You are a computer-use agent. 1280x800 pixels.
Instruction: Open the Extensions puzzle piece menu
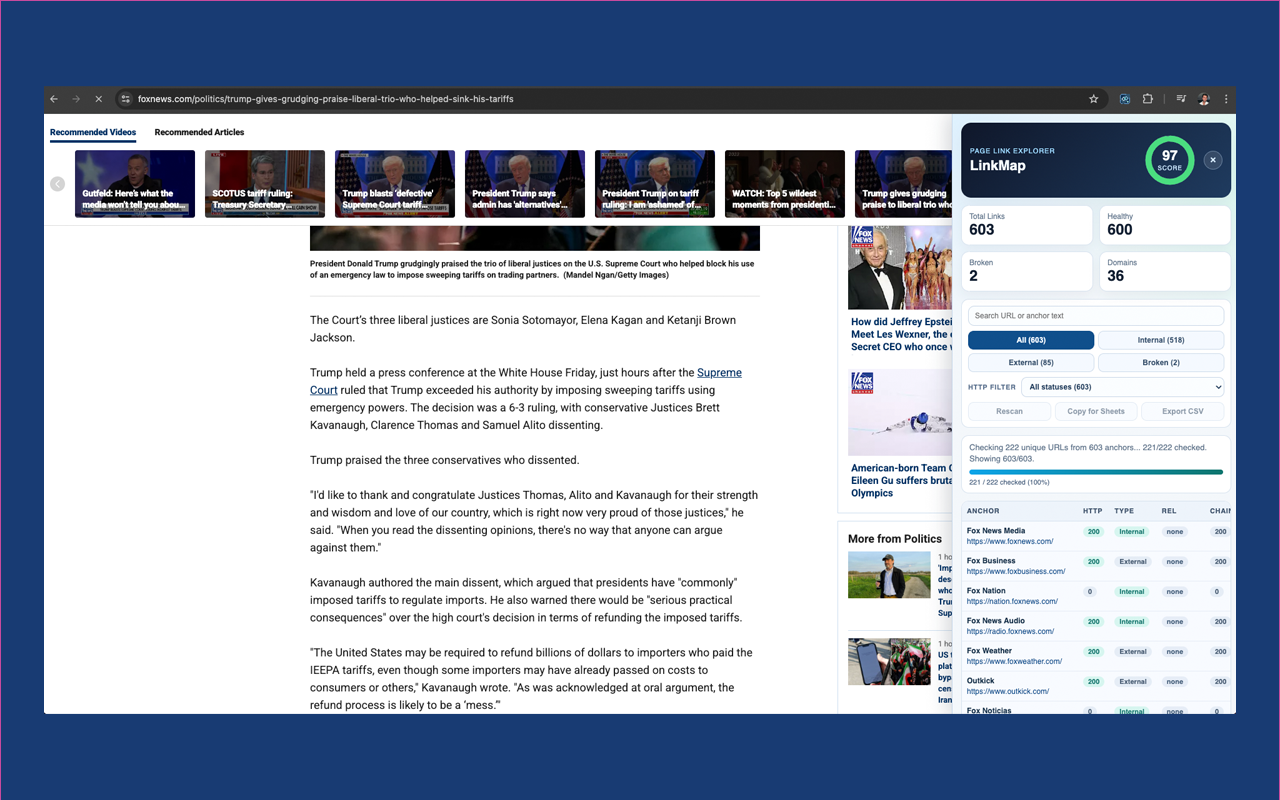point(1148,99)
